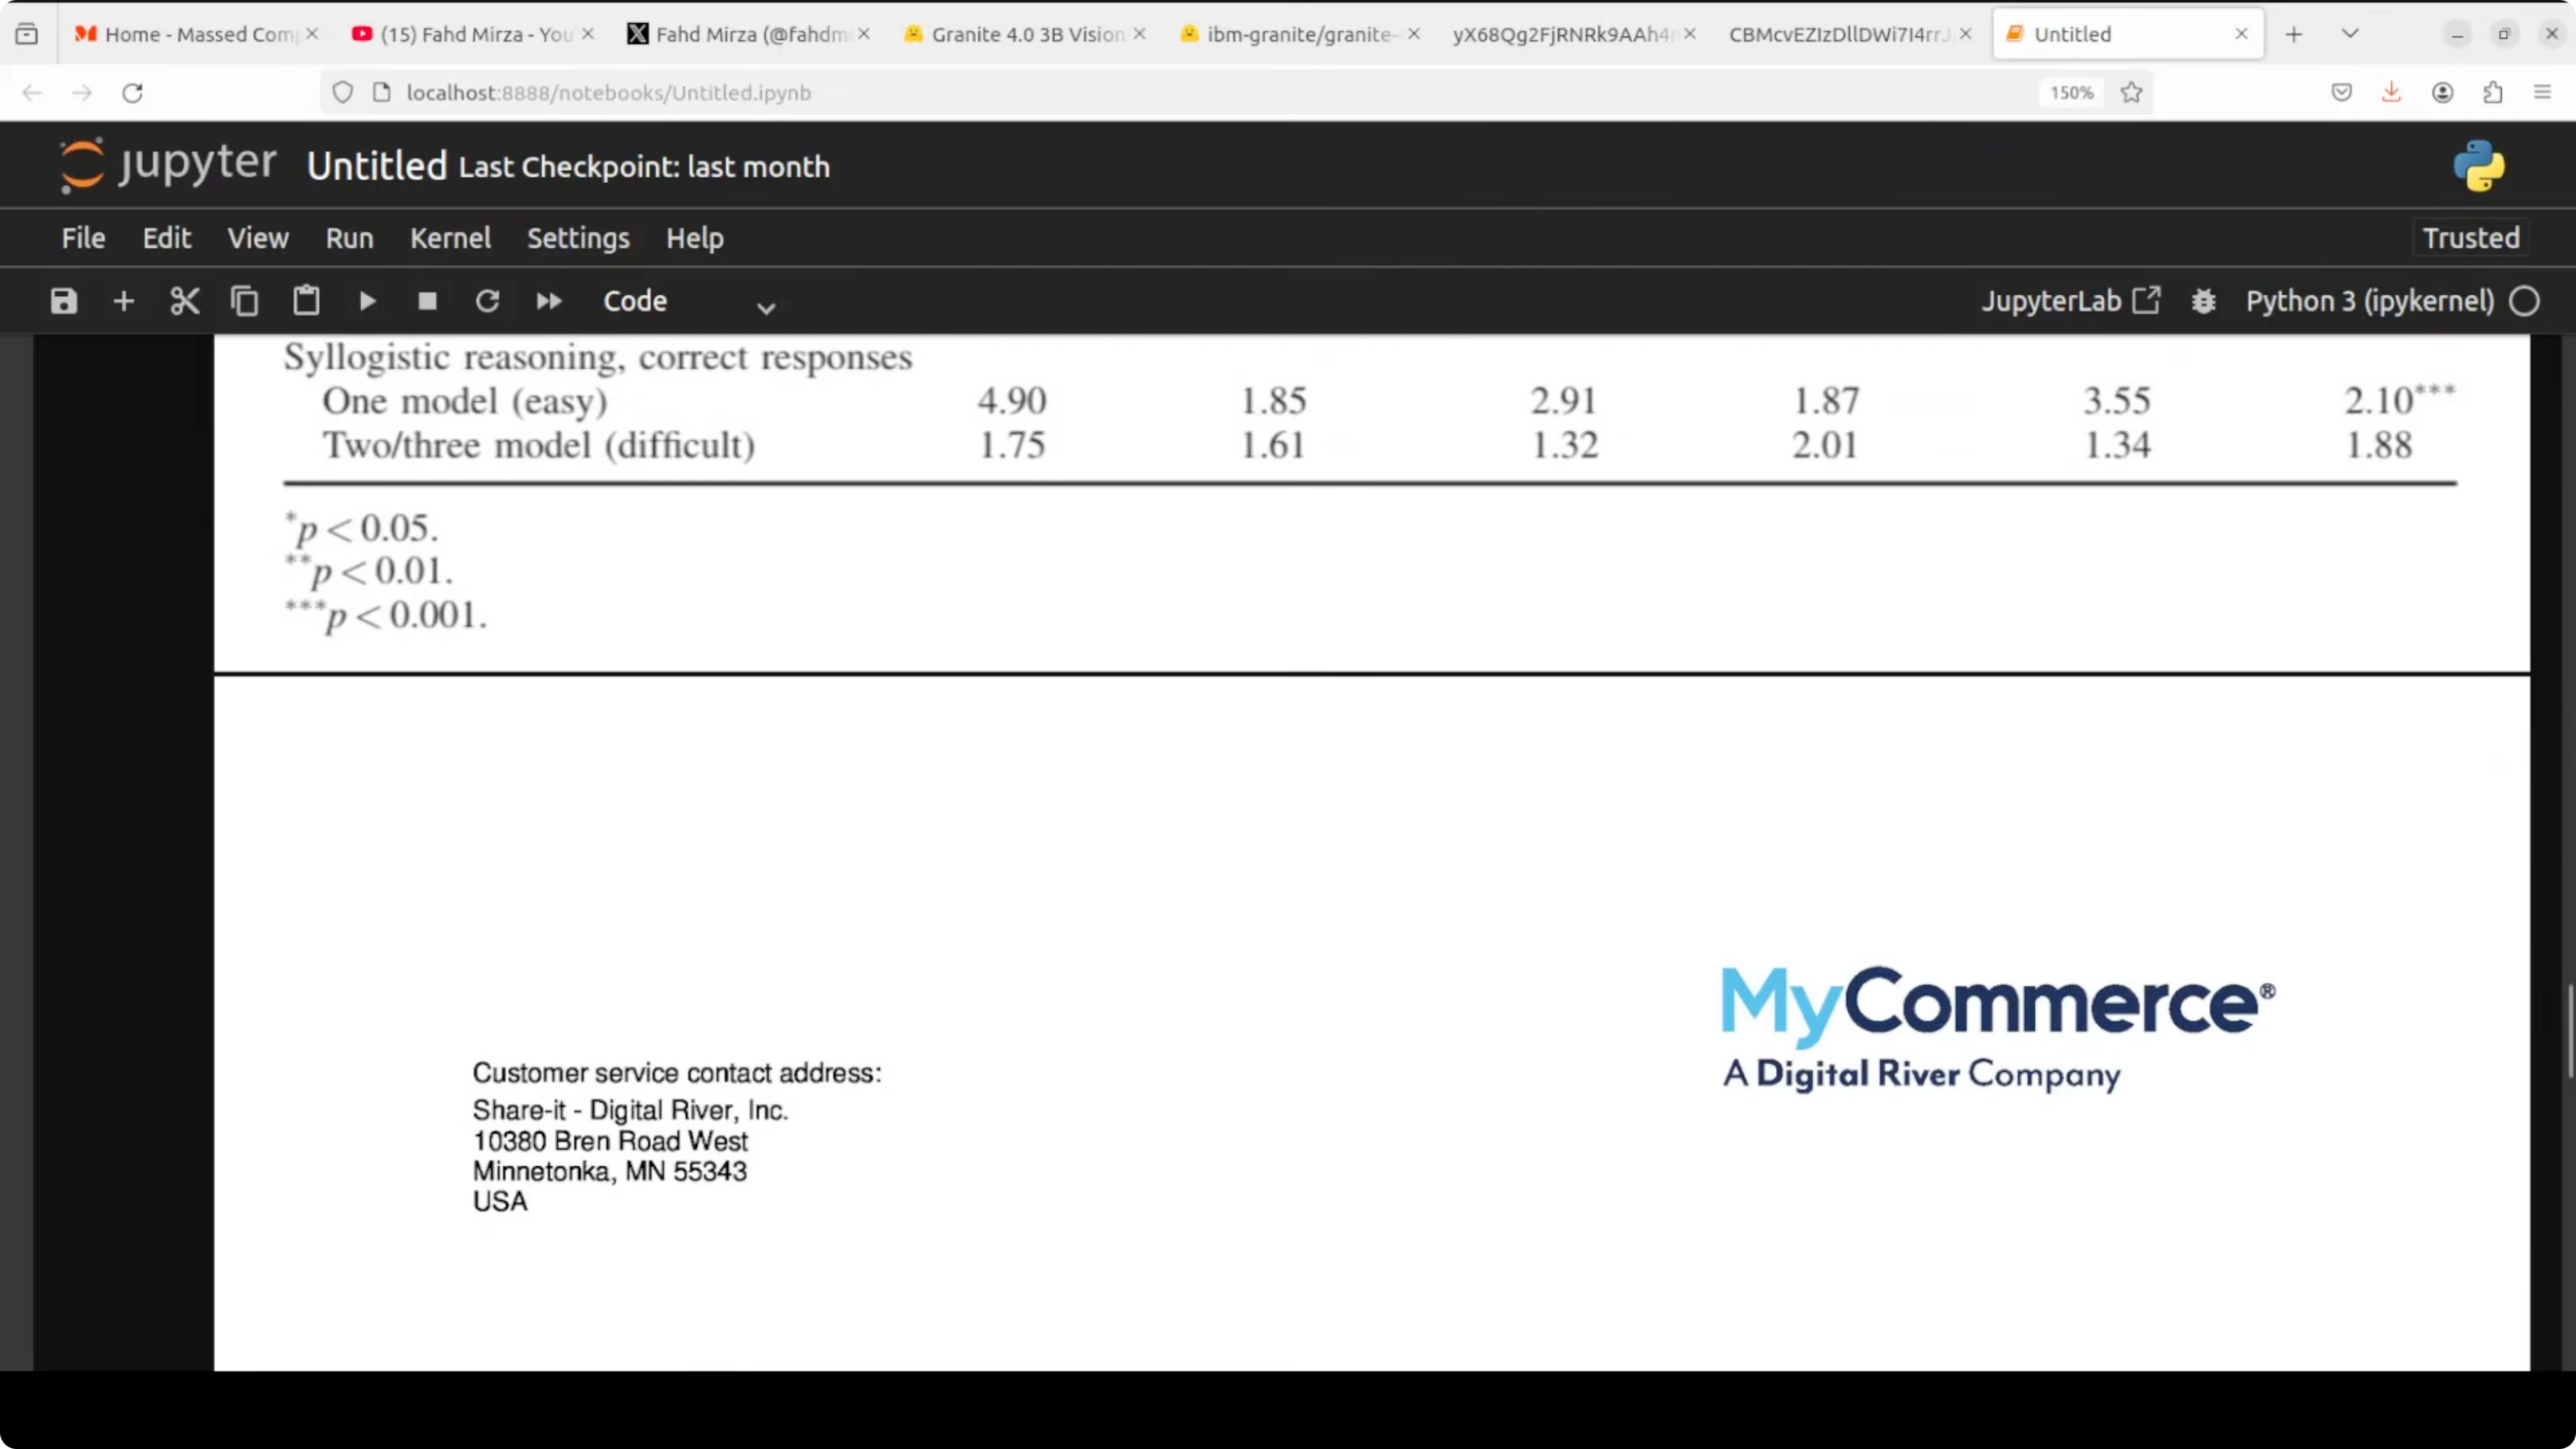The height and width of the screenshot is (1449, 2576).
Task: Bookmark this page with the star icon
Action: coord(2131,93)
